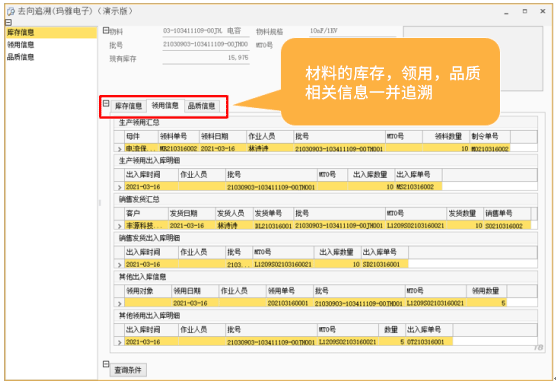Select 2021-03-16 领料日期 cell in 生产领用汇总
This screenshot has height=384, width=556.
pos(223,149)
